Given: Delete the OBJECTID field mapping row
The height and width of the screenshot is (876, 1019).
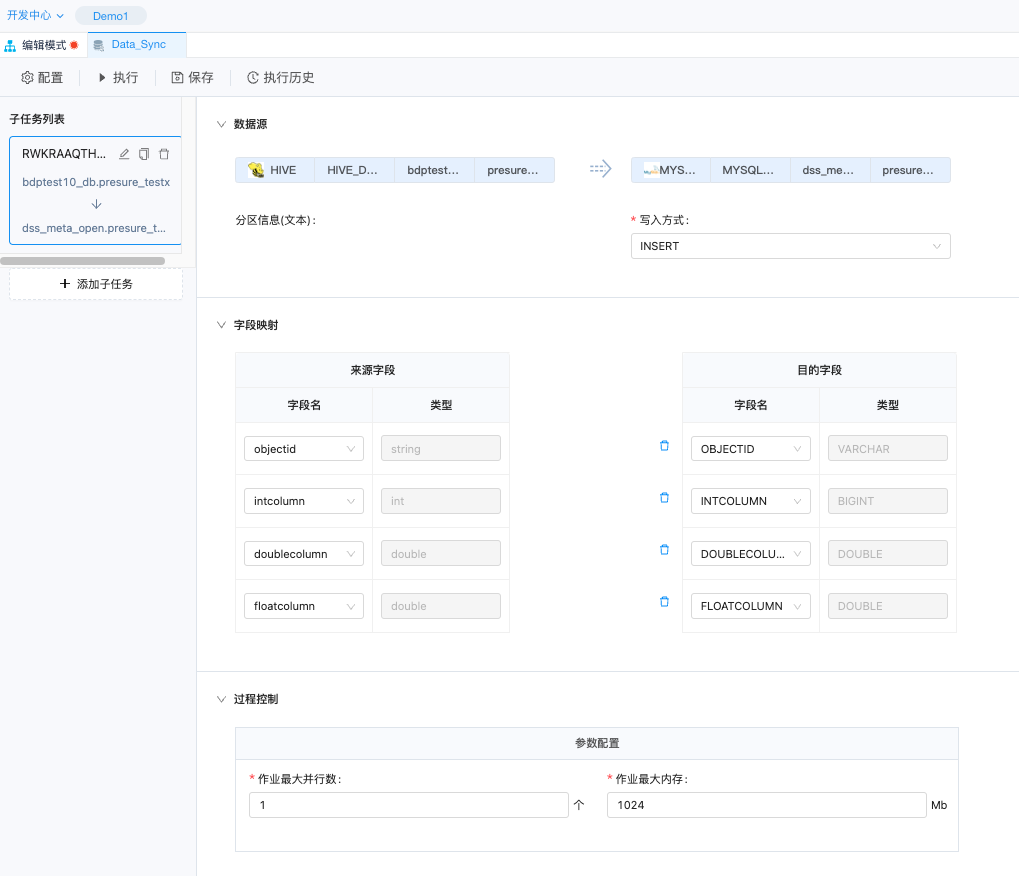Looking at the screenshot, I should [x=664, y=446].
